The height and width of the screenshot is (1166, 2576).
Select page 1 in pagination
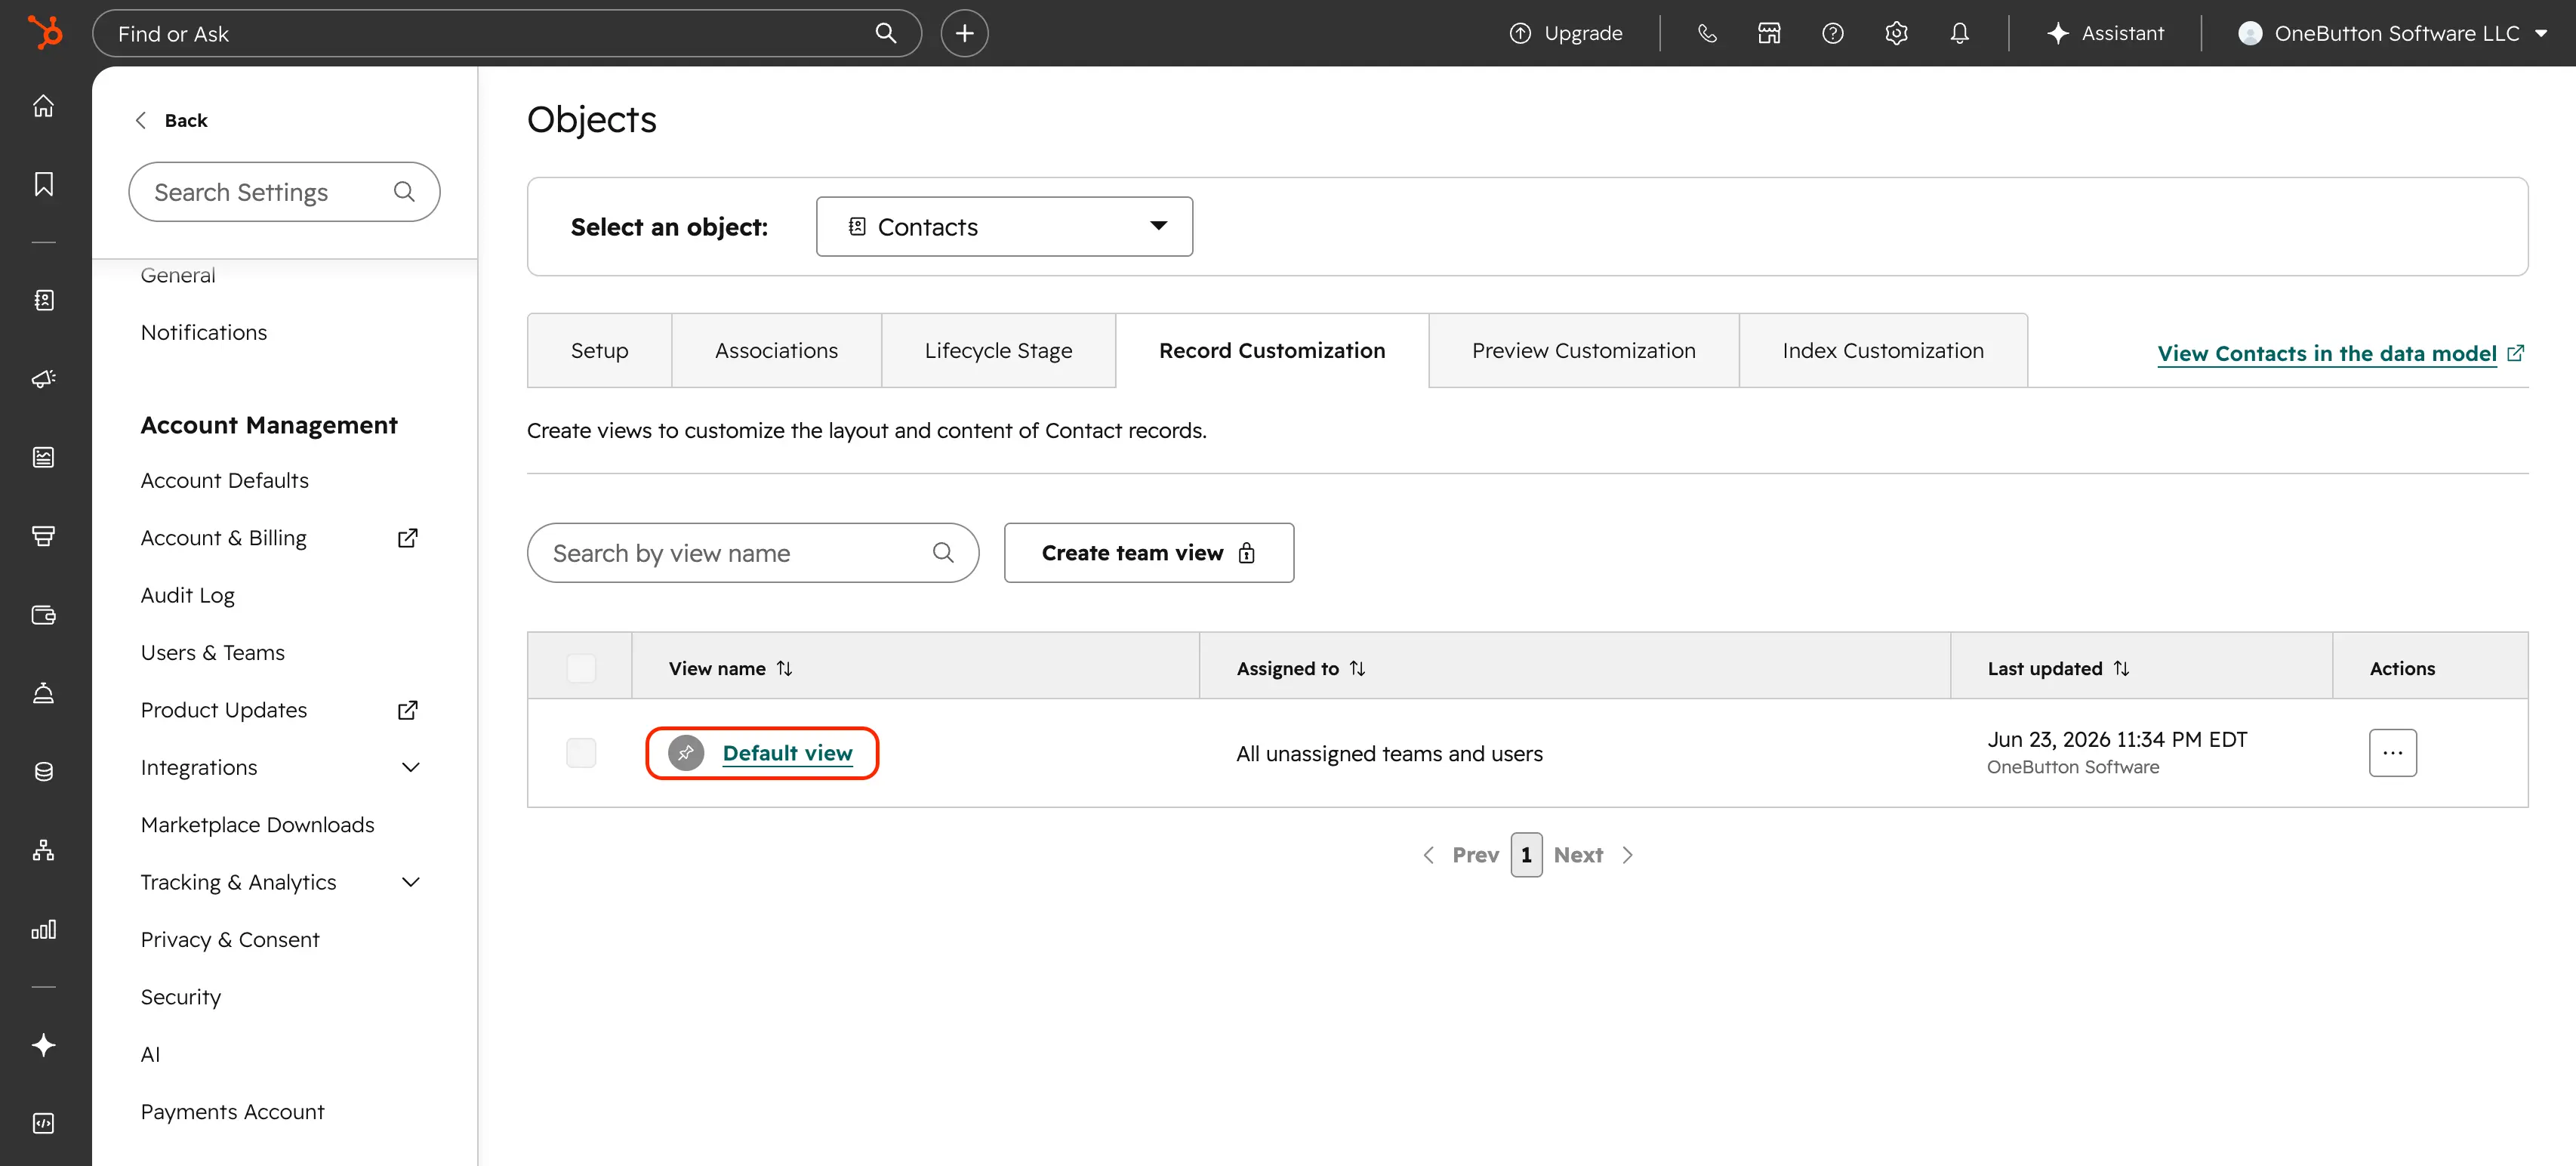1526,855
